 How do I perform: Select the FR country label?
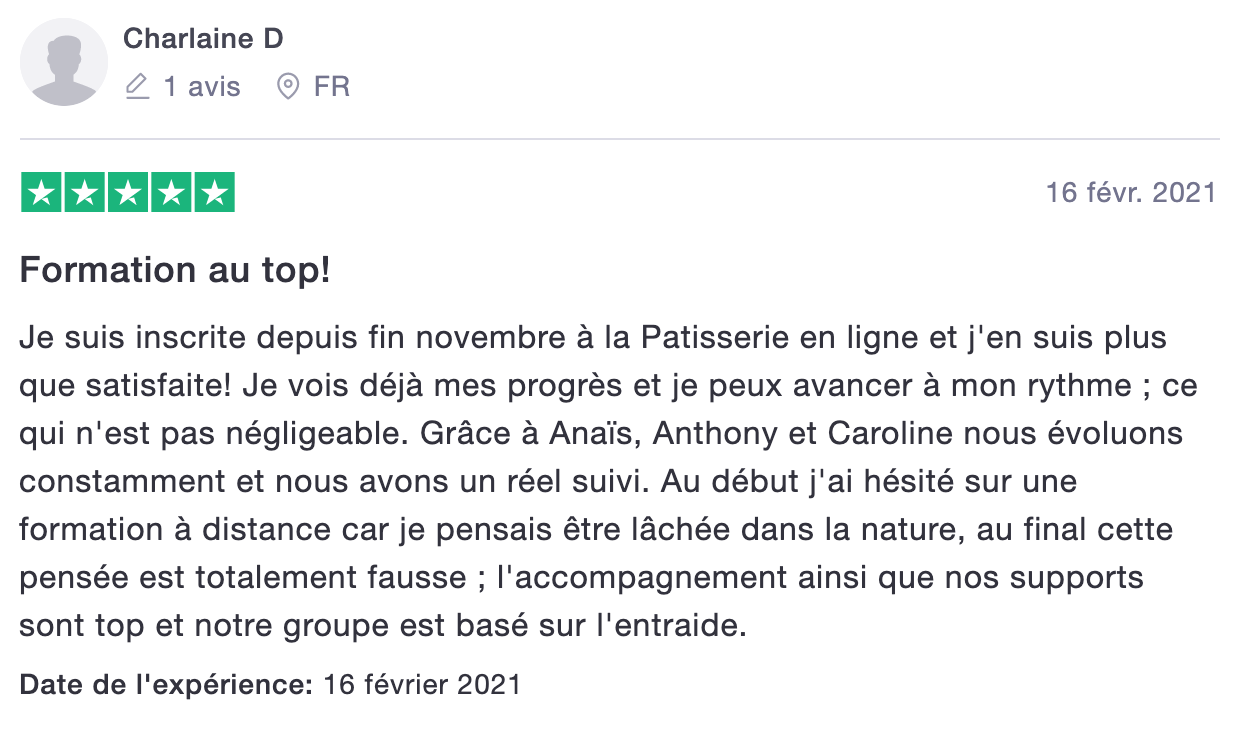tap(332, 87)
